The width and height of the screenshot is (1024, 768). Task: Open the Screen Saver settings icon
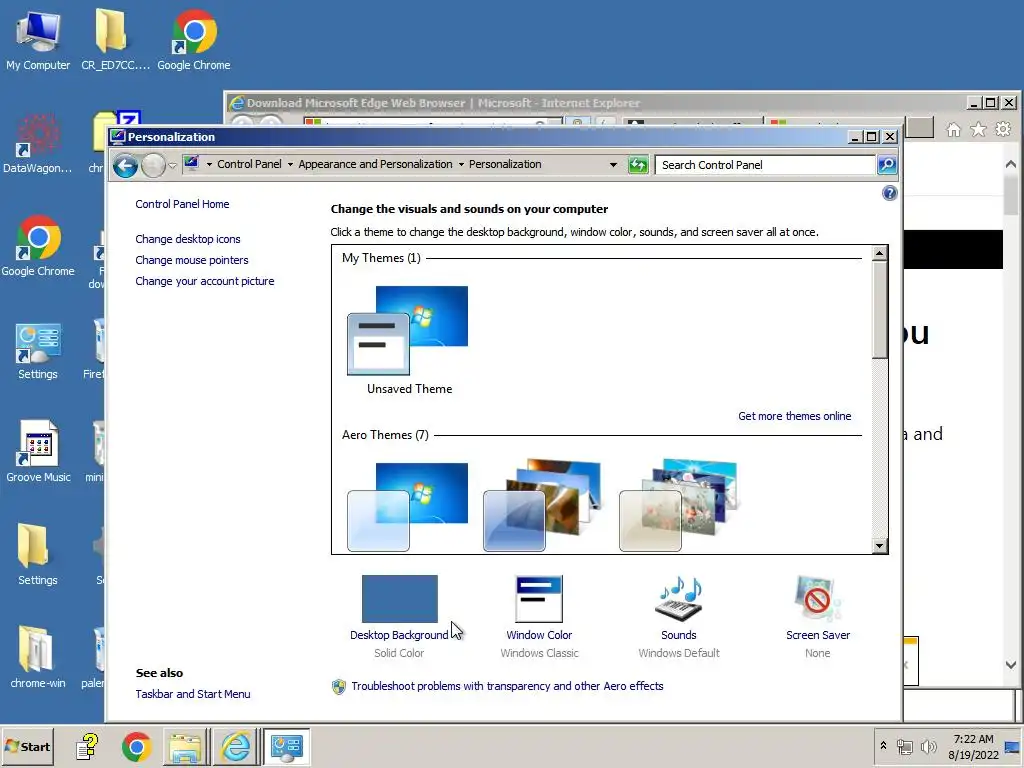[x=818, y=599]
